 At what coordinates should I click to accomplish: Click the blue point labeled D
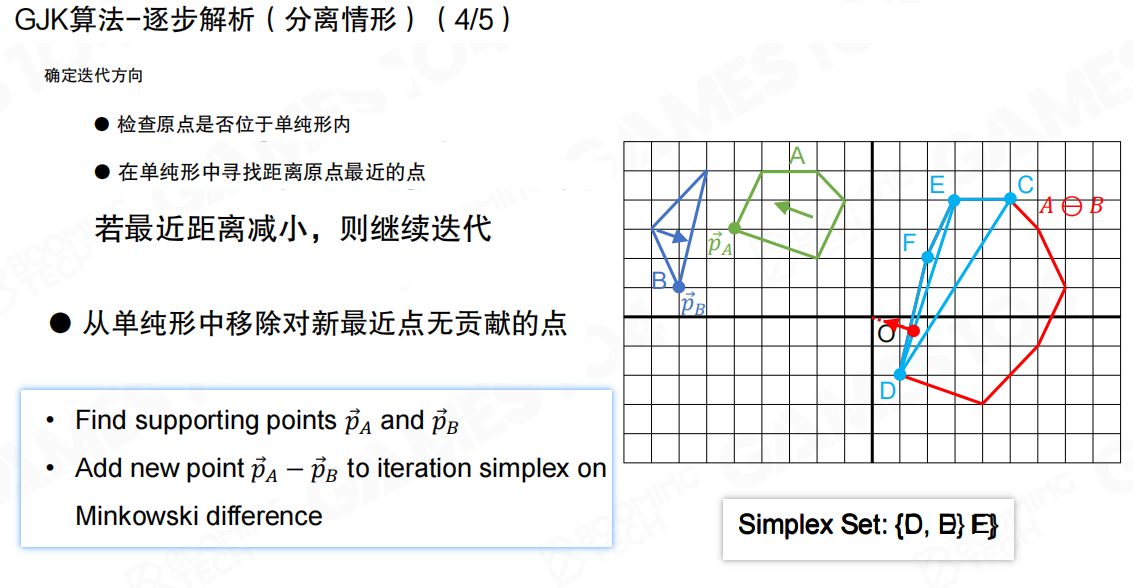(x=899, y=374)
